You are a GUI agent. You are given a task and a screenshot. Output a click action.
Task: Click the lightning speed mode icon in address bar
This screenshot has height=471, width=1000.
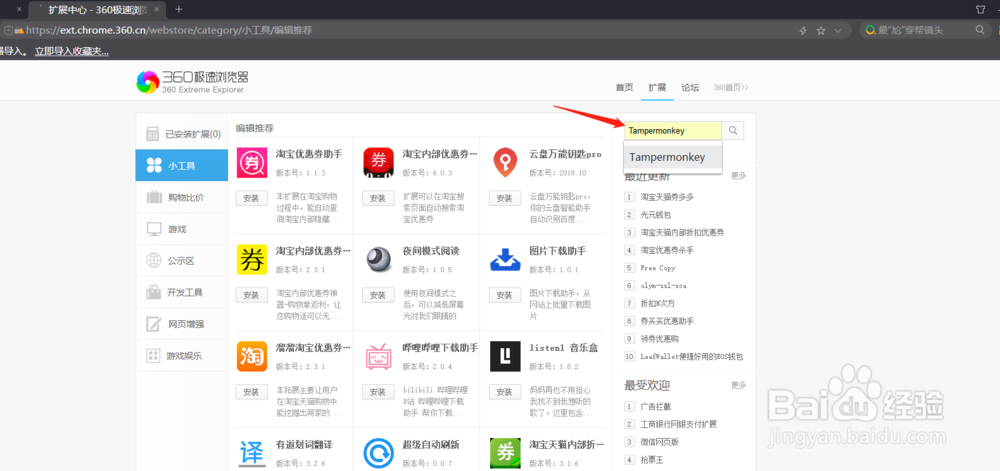pyautogui.click(x=804, y=30)
